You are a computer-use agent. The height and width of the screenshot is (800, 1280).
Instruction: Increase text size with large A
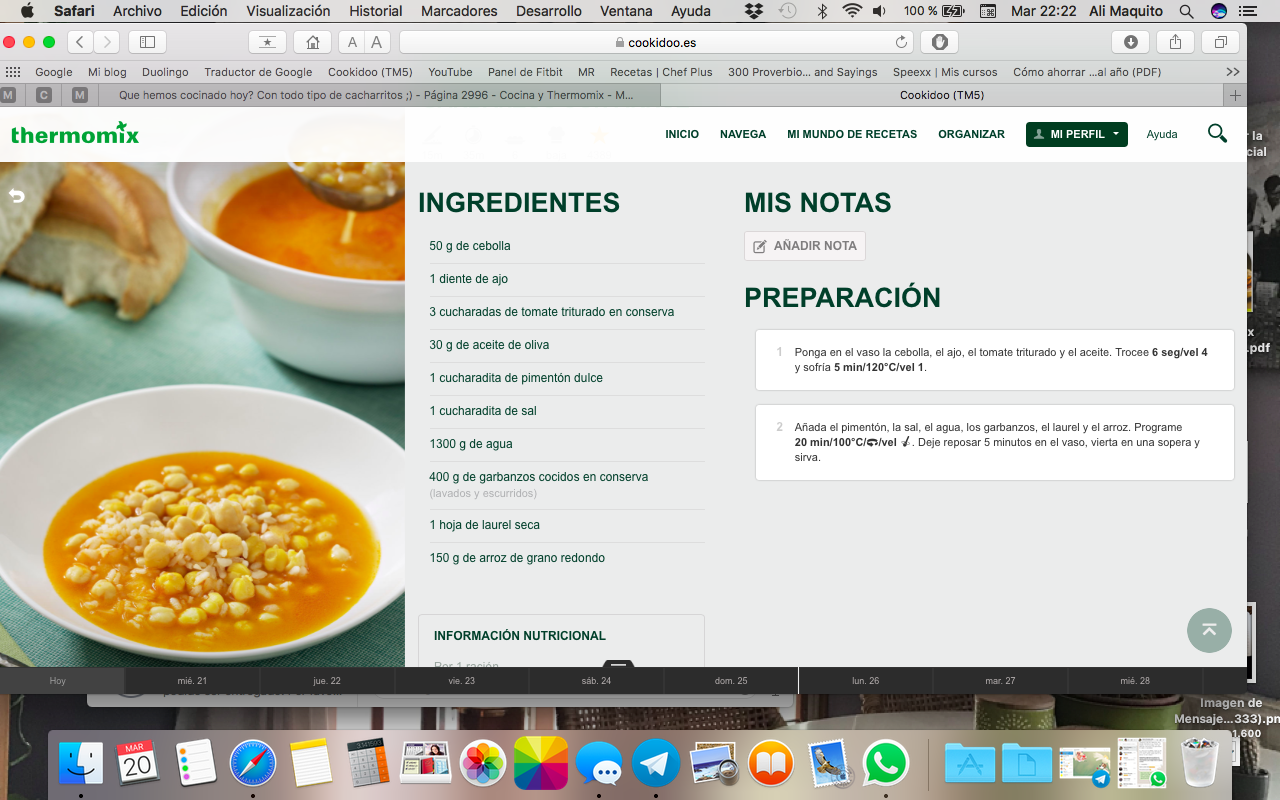pos(377,42)
